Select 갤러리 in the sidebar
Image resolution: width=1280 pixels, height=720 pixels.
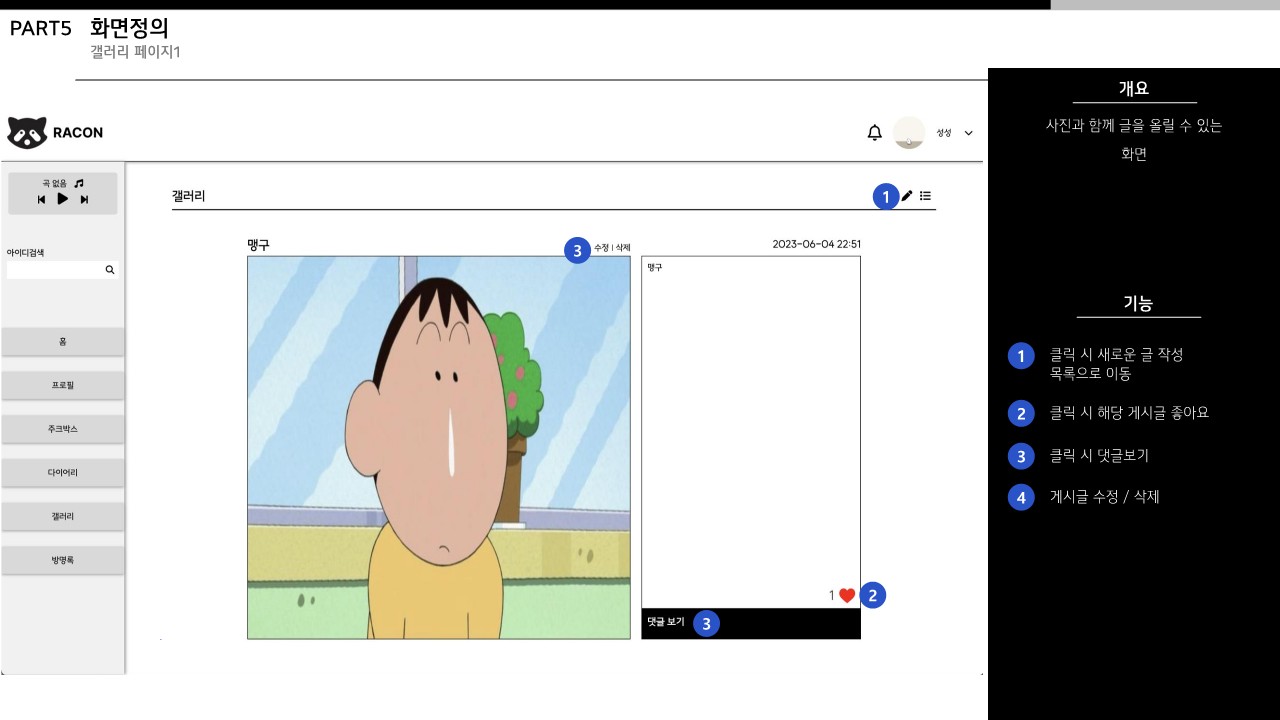[x=62, y=516]
